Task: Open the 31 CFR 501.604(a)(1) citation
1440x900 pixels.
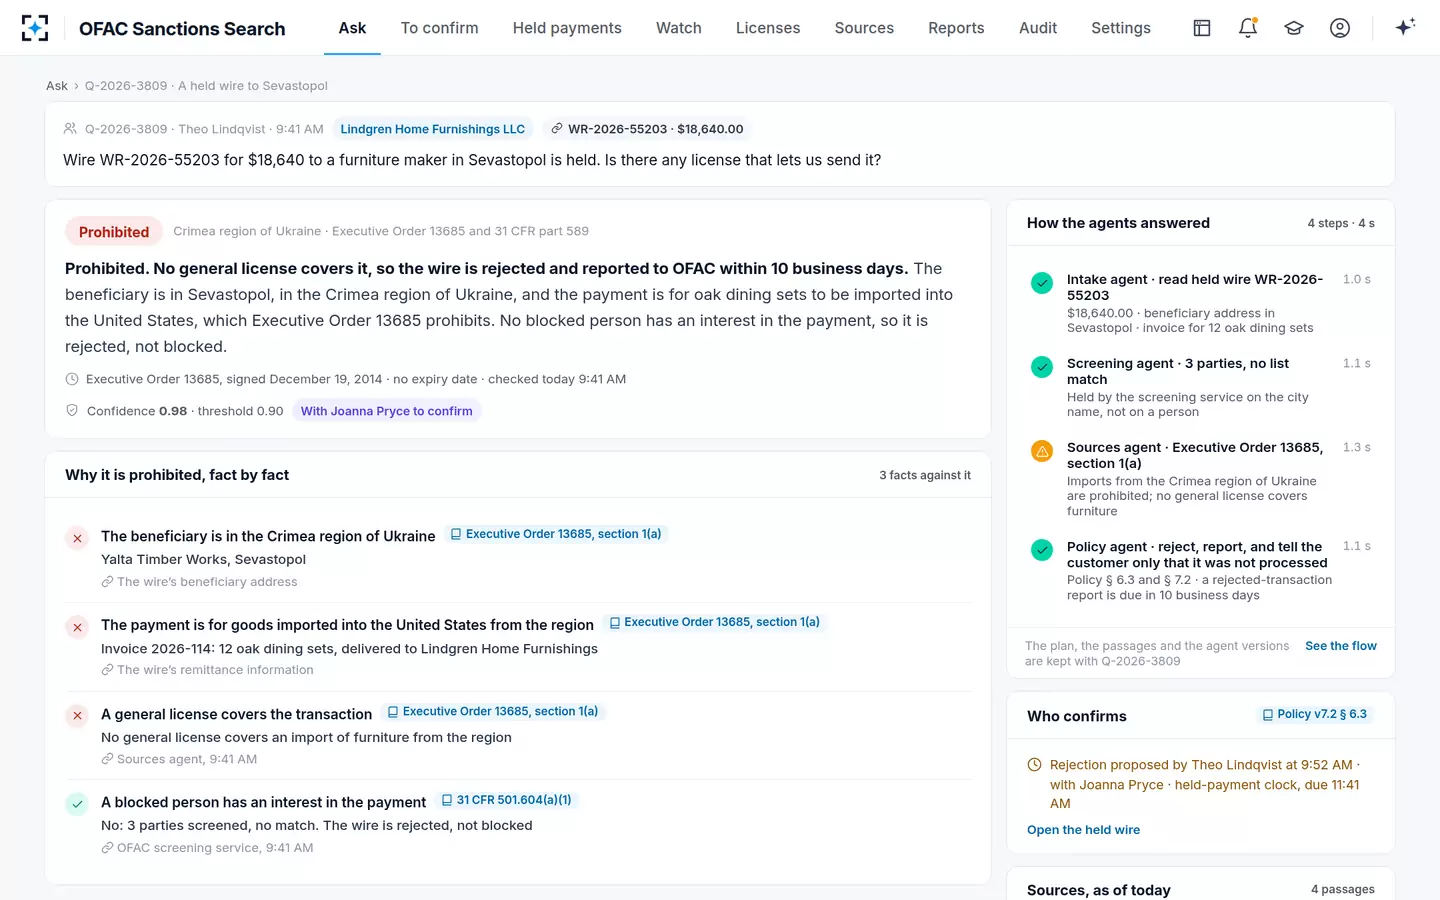Action: pyautogui.click(x=507, y=800)
